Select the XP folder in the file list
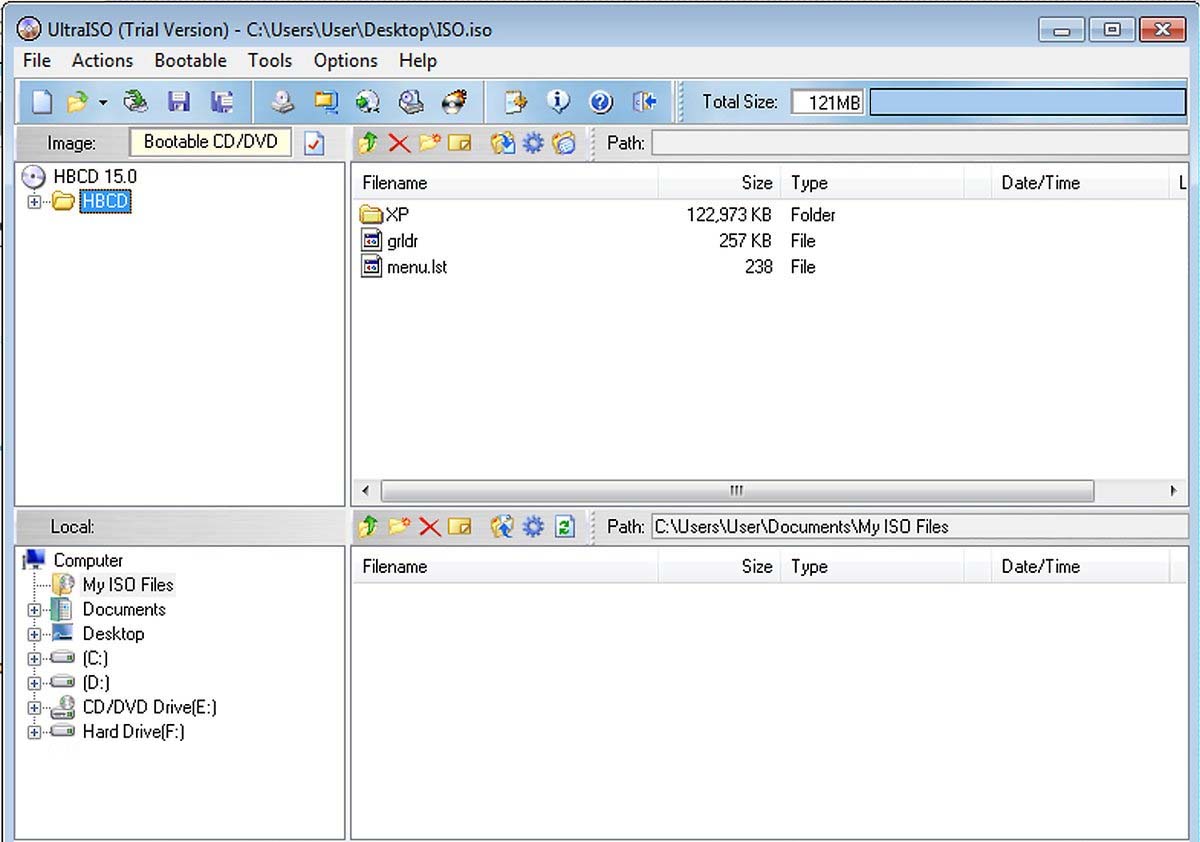Image resolution: width=1200 pixels, height=842 pixels. (397, 215)
